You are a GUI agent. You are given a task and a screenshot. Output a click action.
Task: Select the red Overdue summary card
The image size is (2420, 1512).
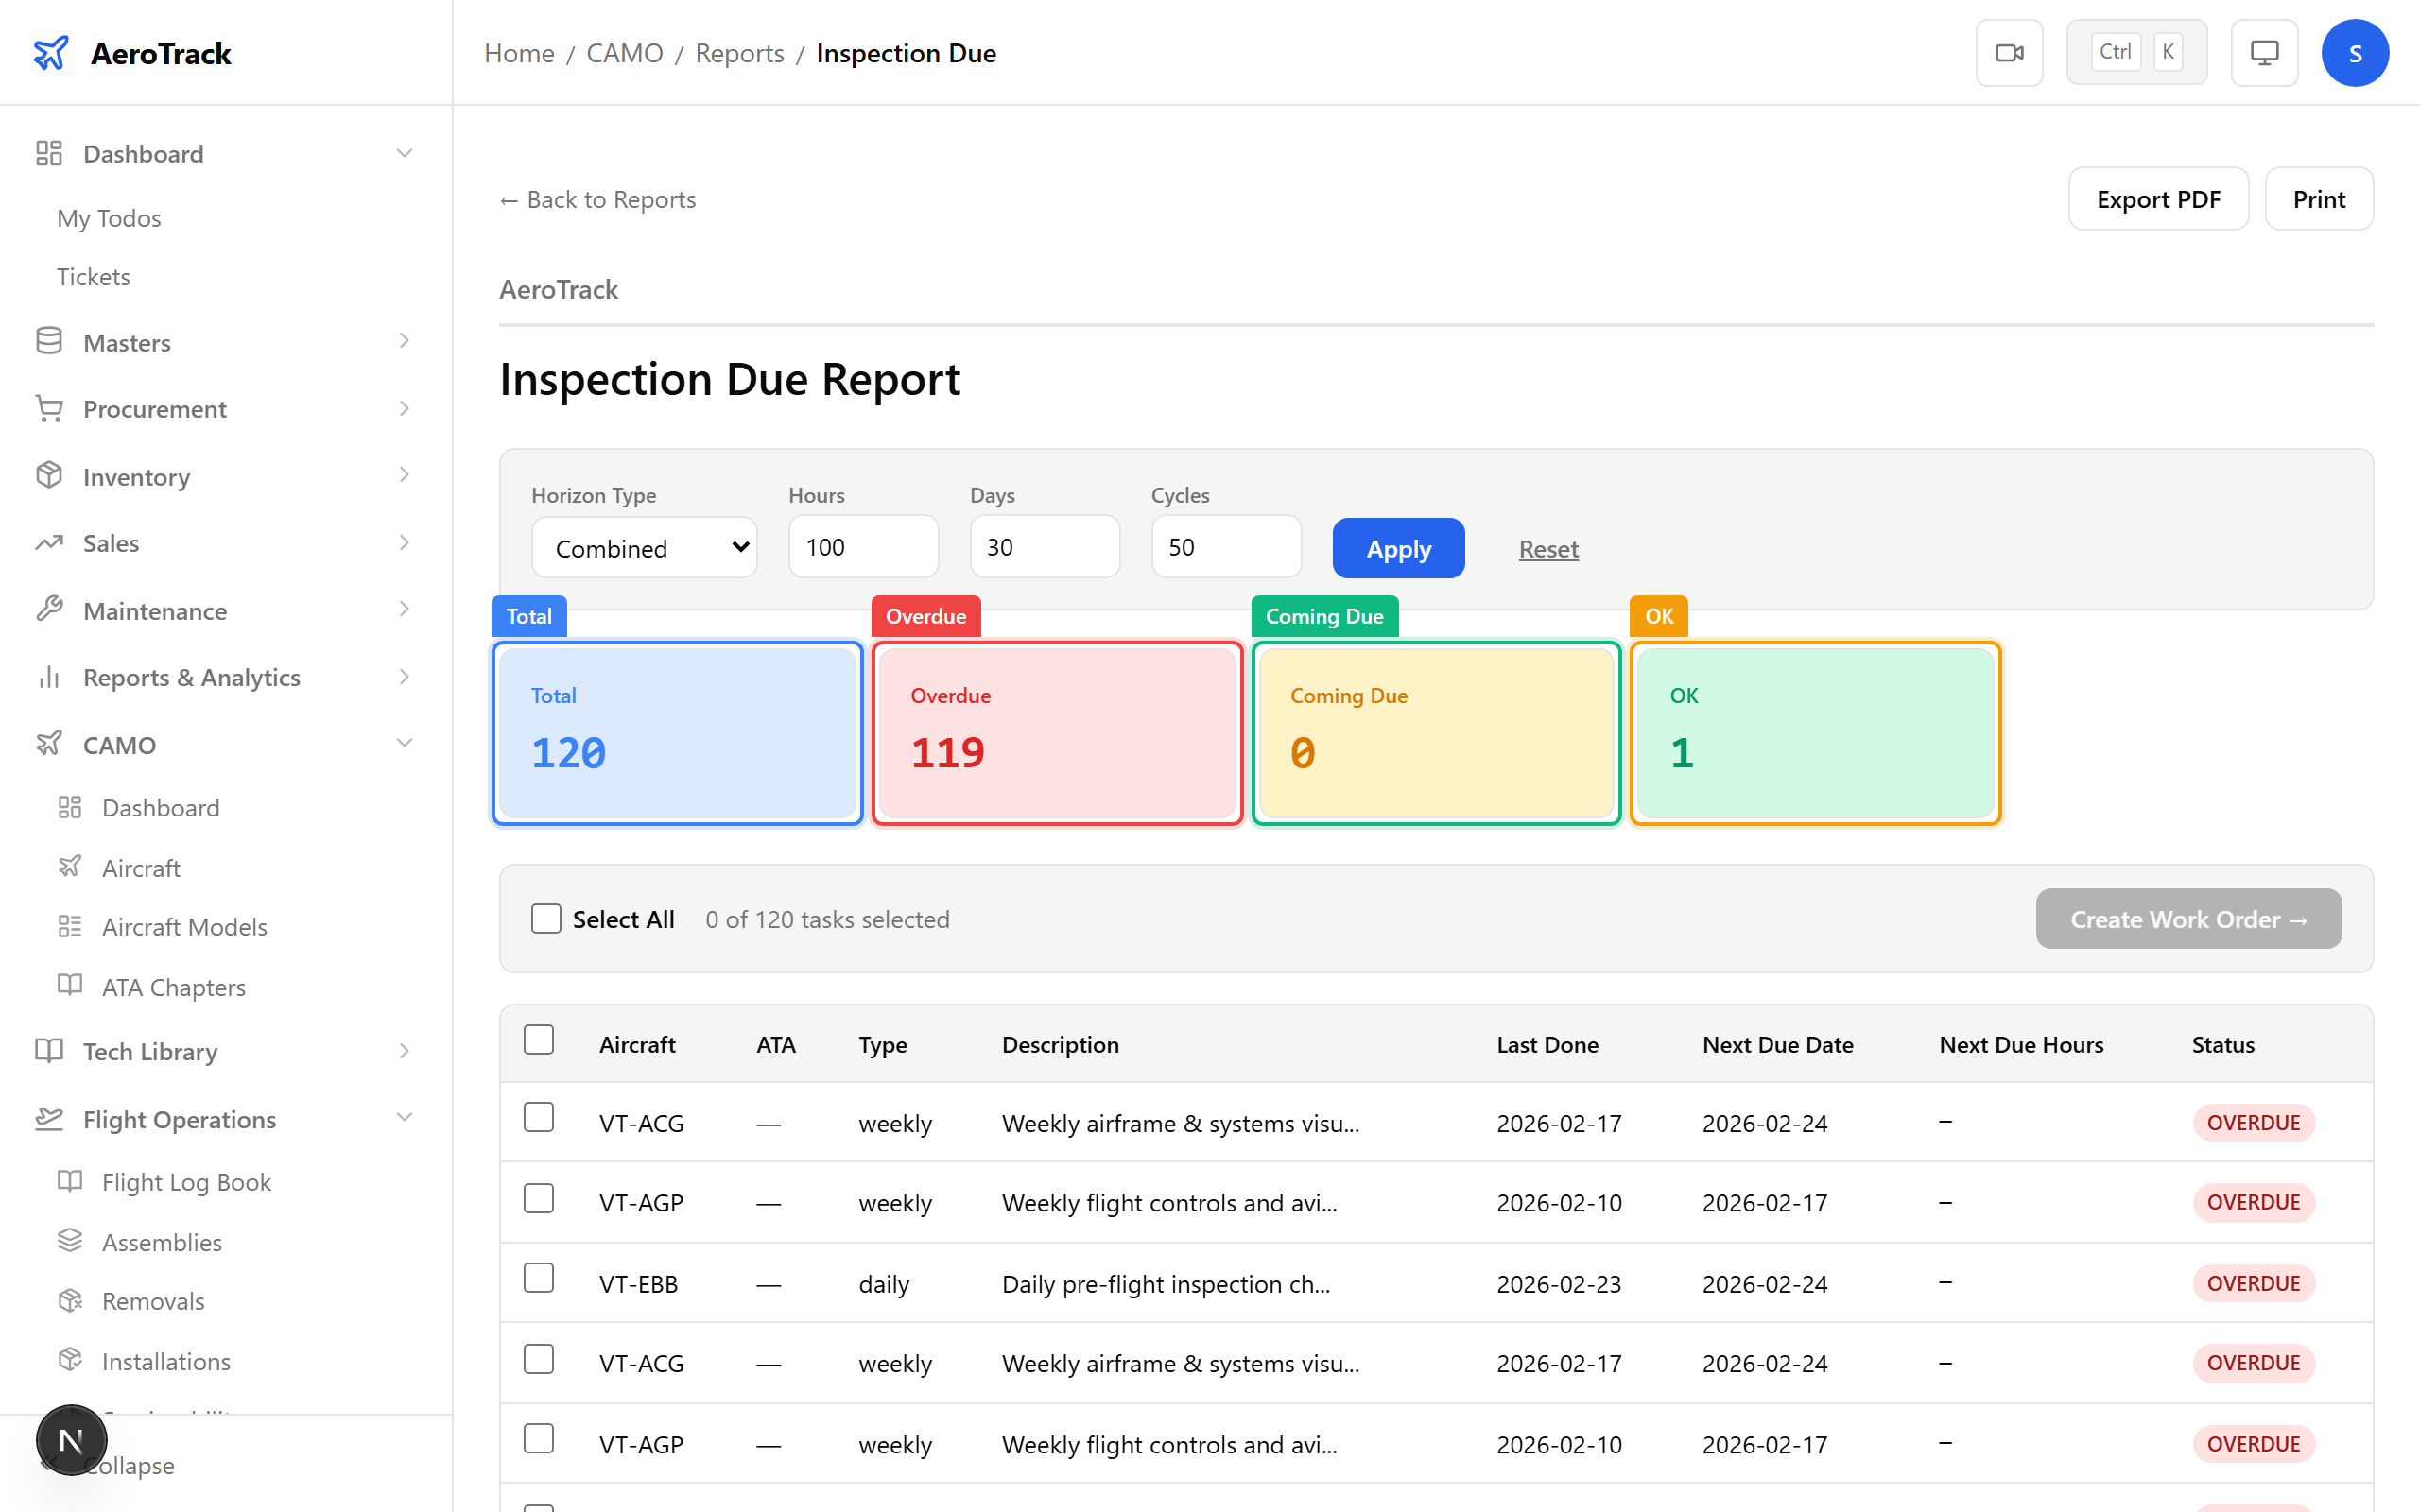[1056, 733]
